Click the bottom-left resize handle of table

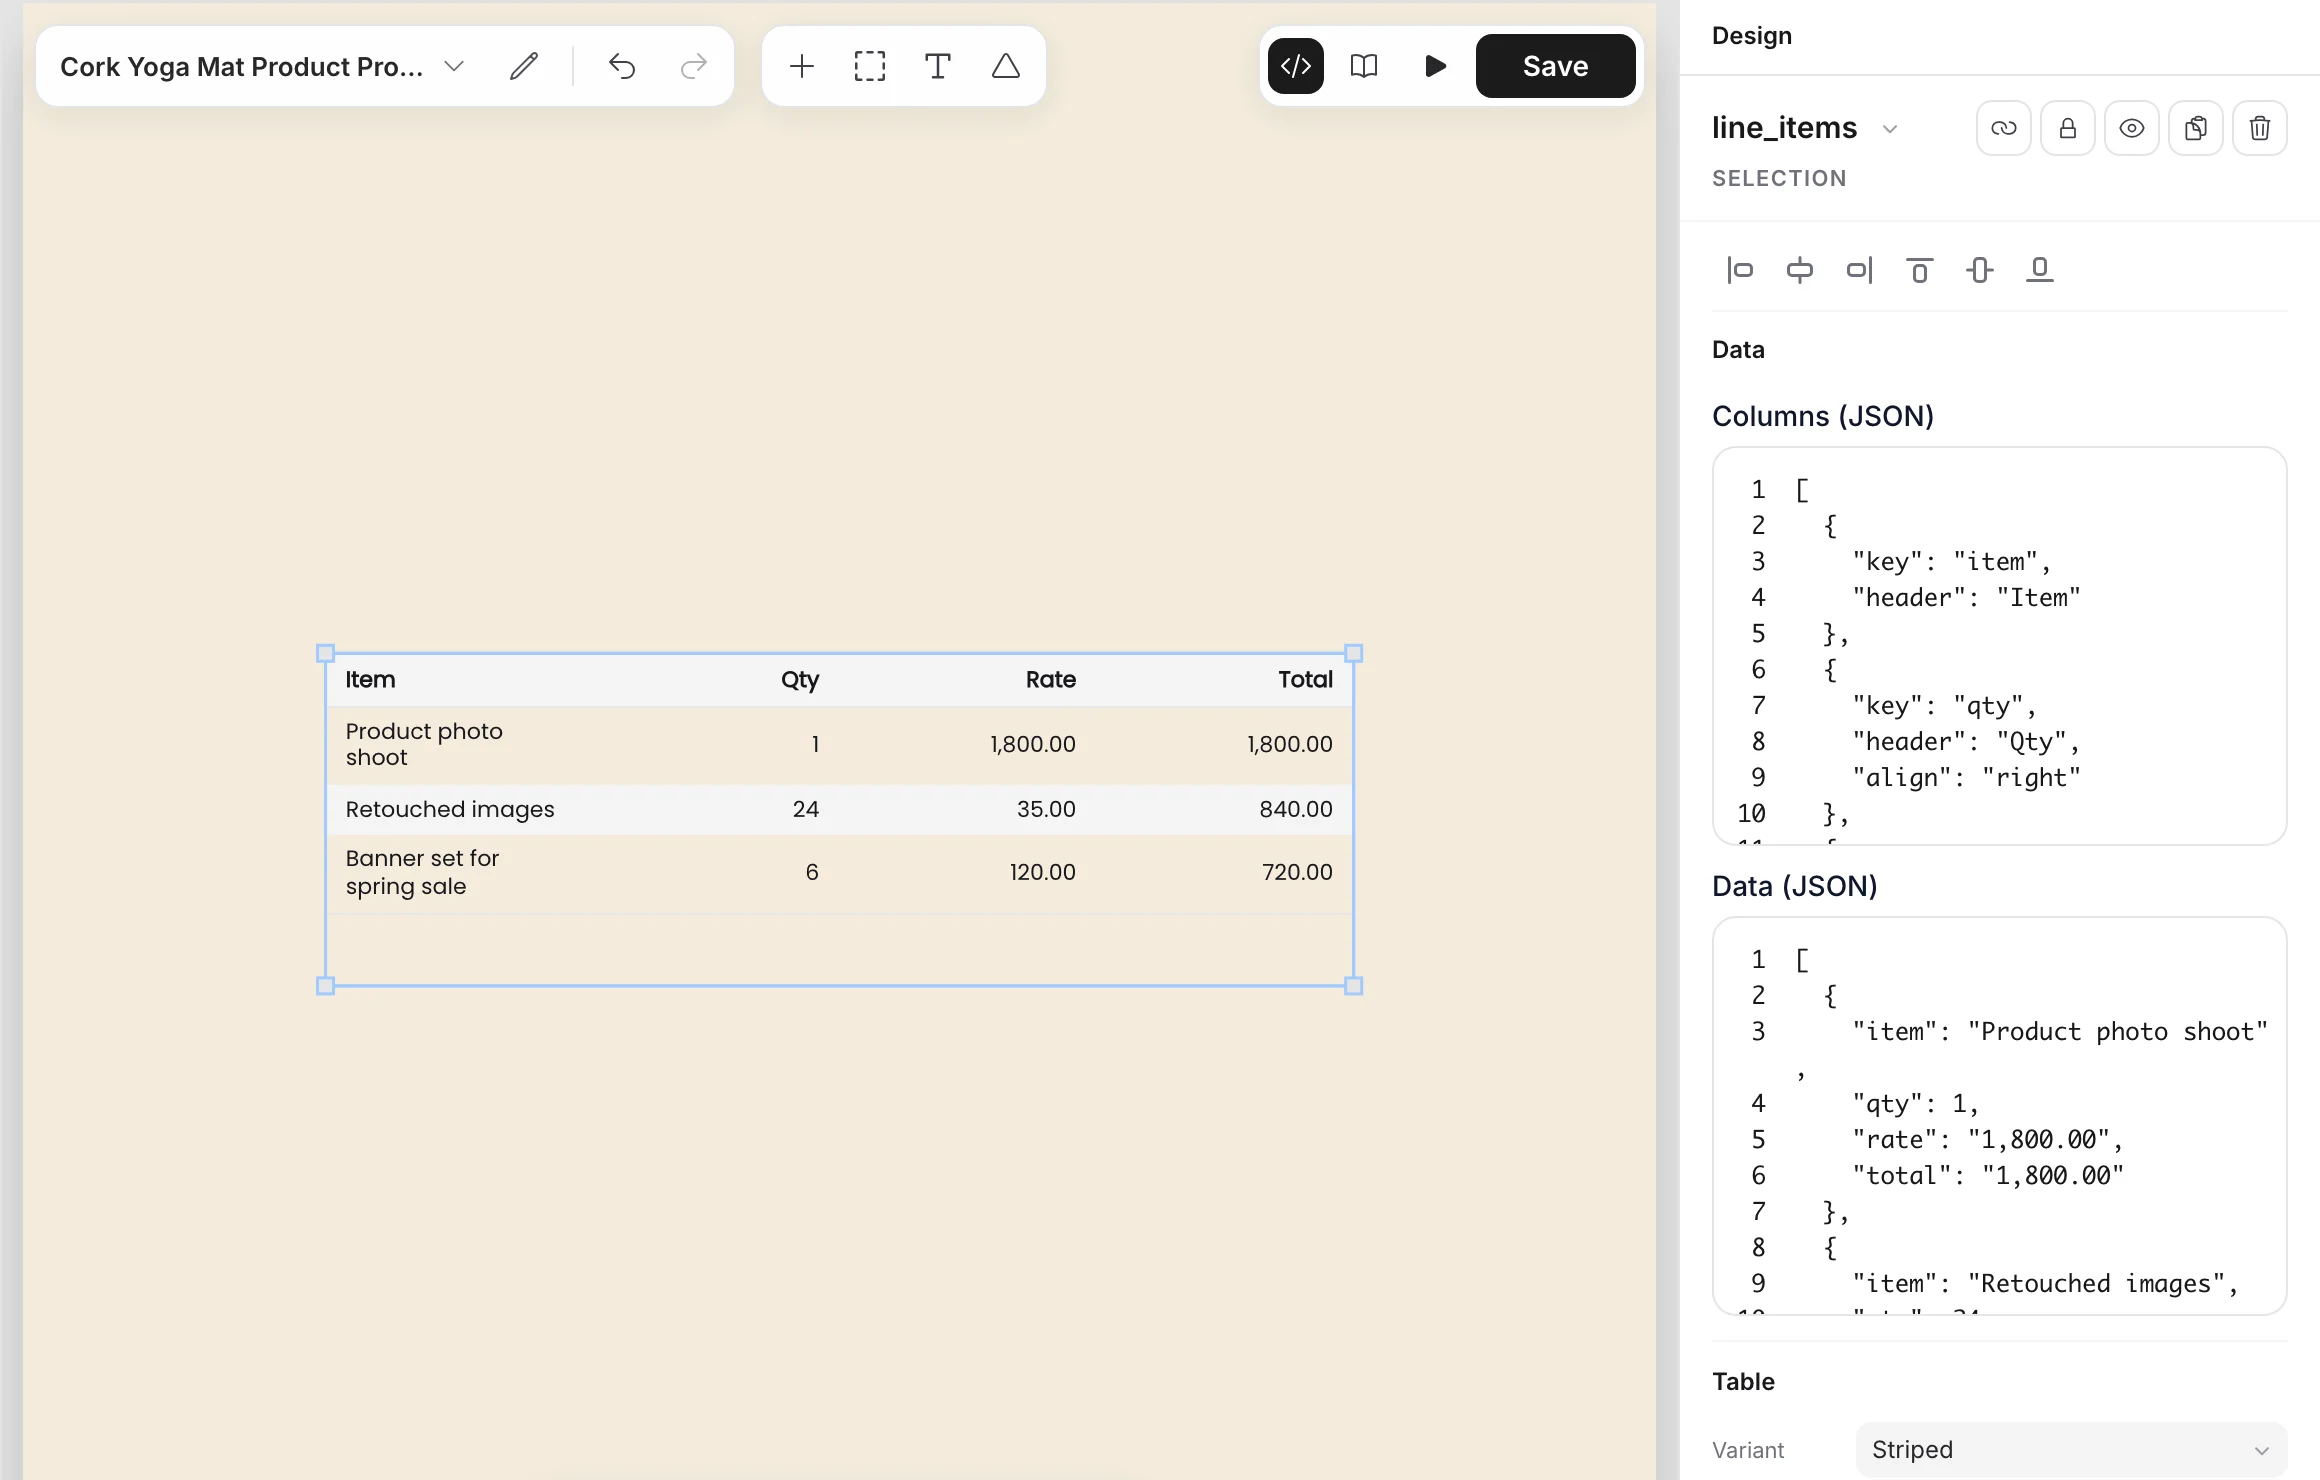(325, 986)
